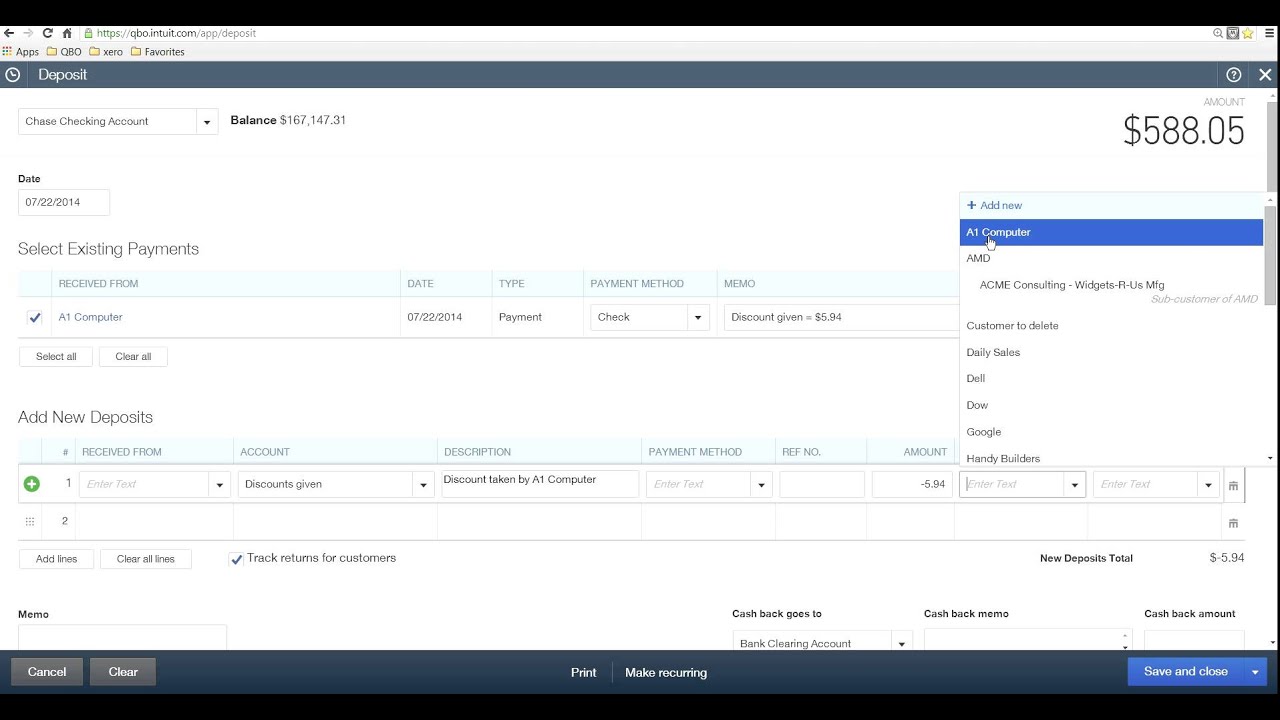Uncheck the A1 Computer payment checkbox

[x=35, y=317]
